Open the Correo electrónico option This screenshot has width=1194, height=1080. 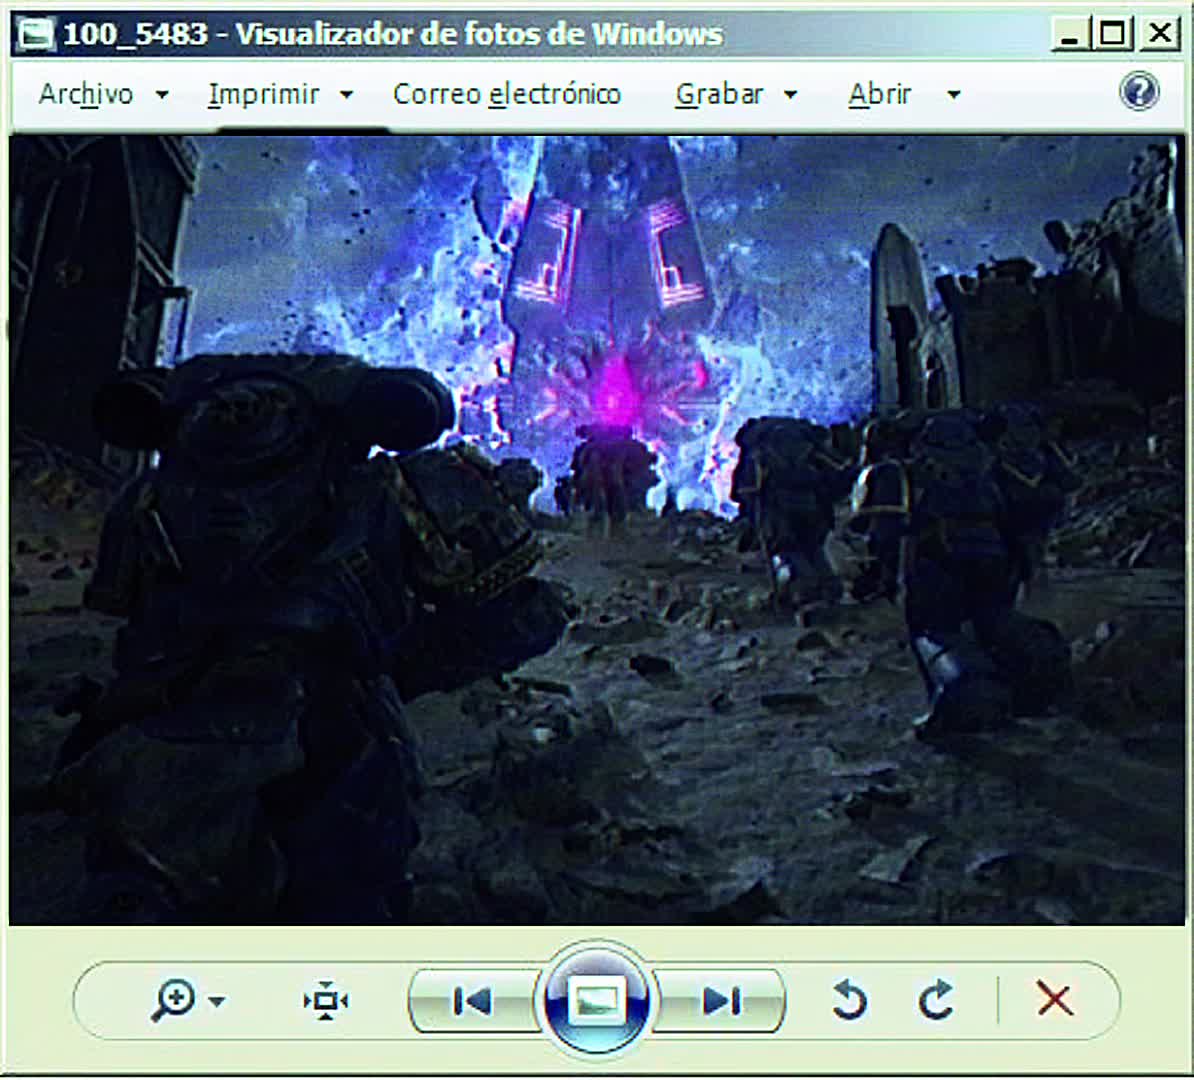point(506,94)
